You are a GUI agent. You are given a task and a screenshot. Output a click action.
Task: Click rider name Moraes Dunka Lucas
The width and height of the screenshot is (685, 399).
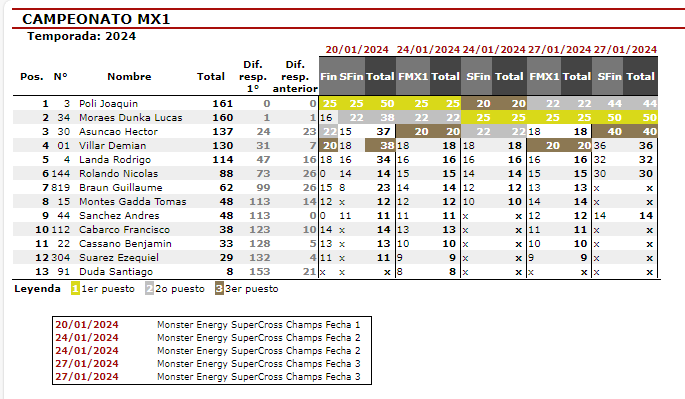pos(131,118)
